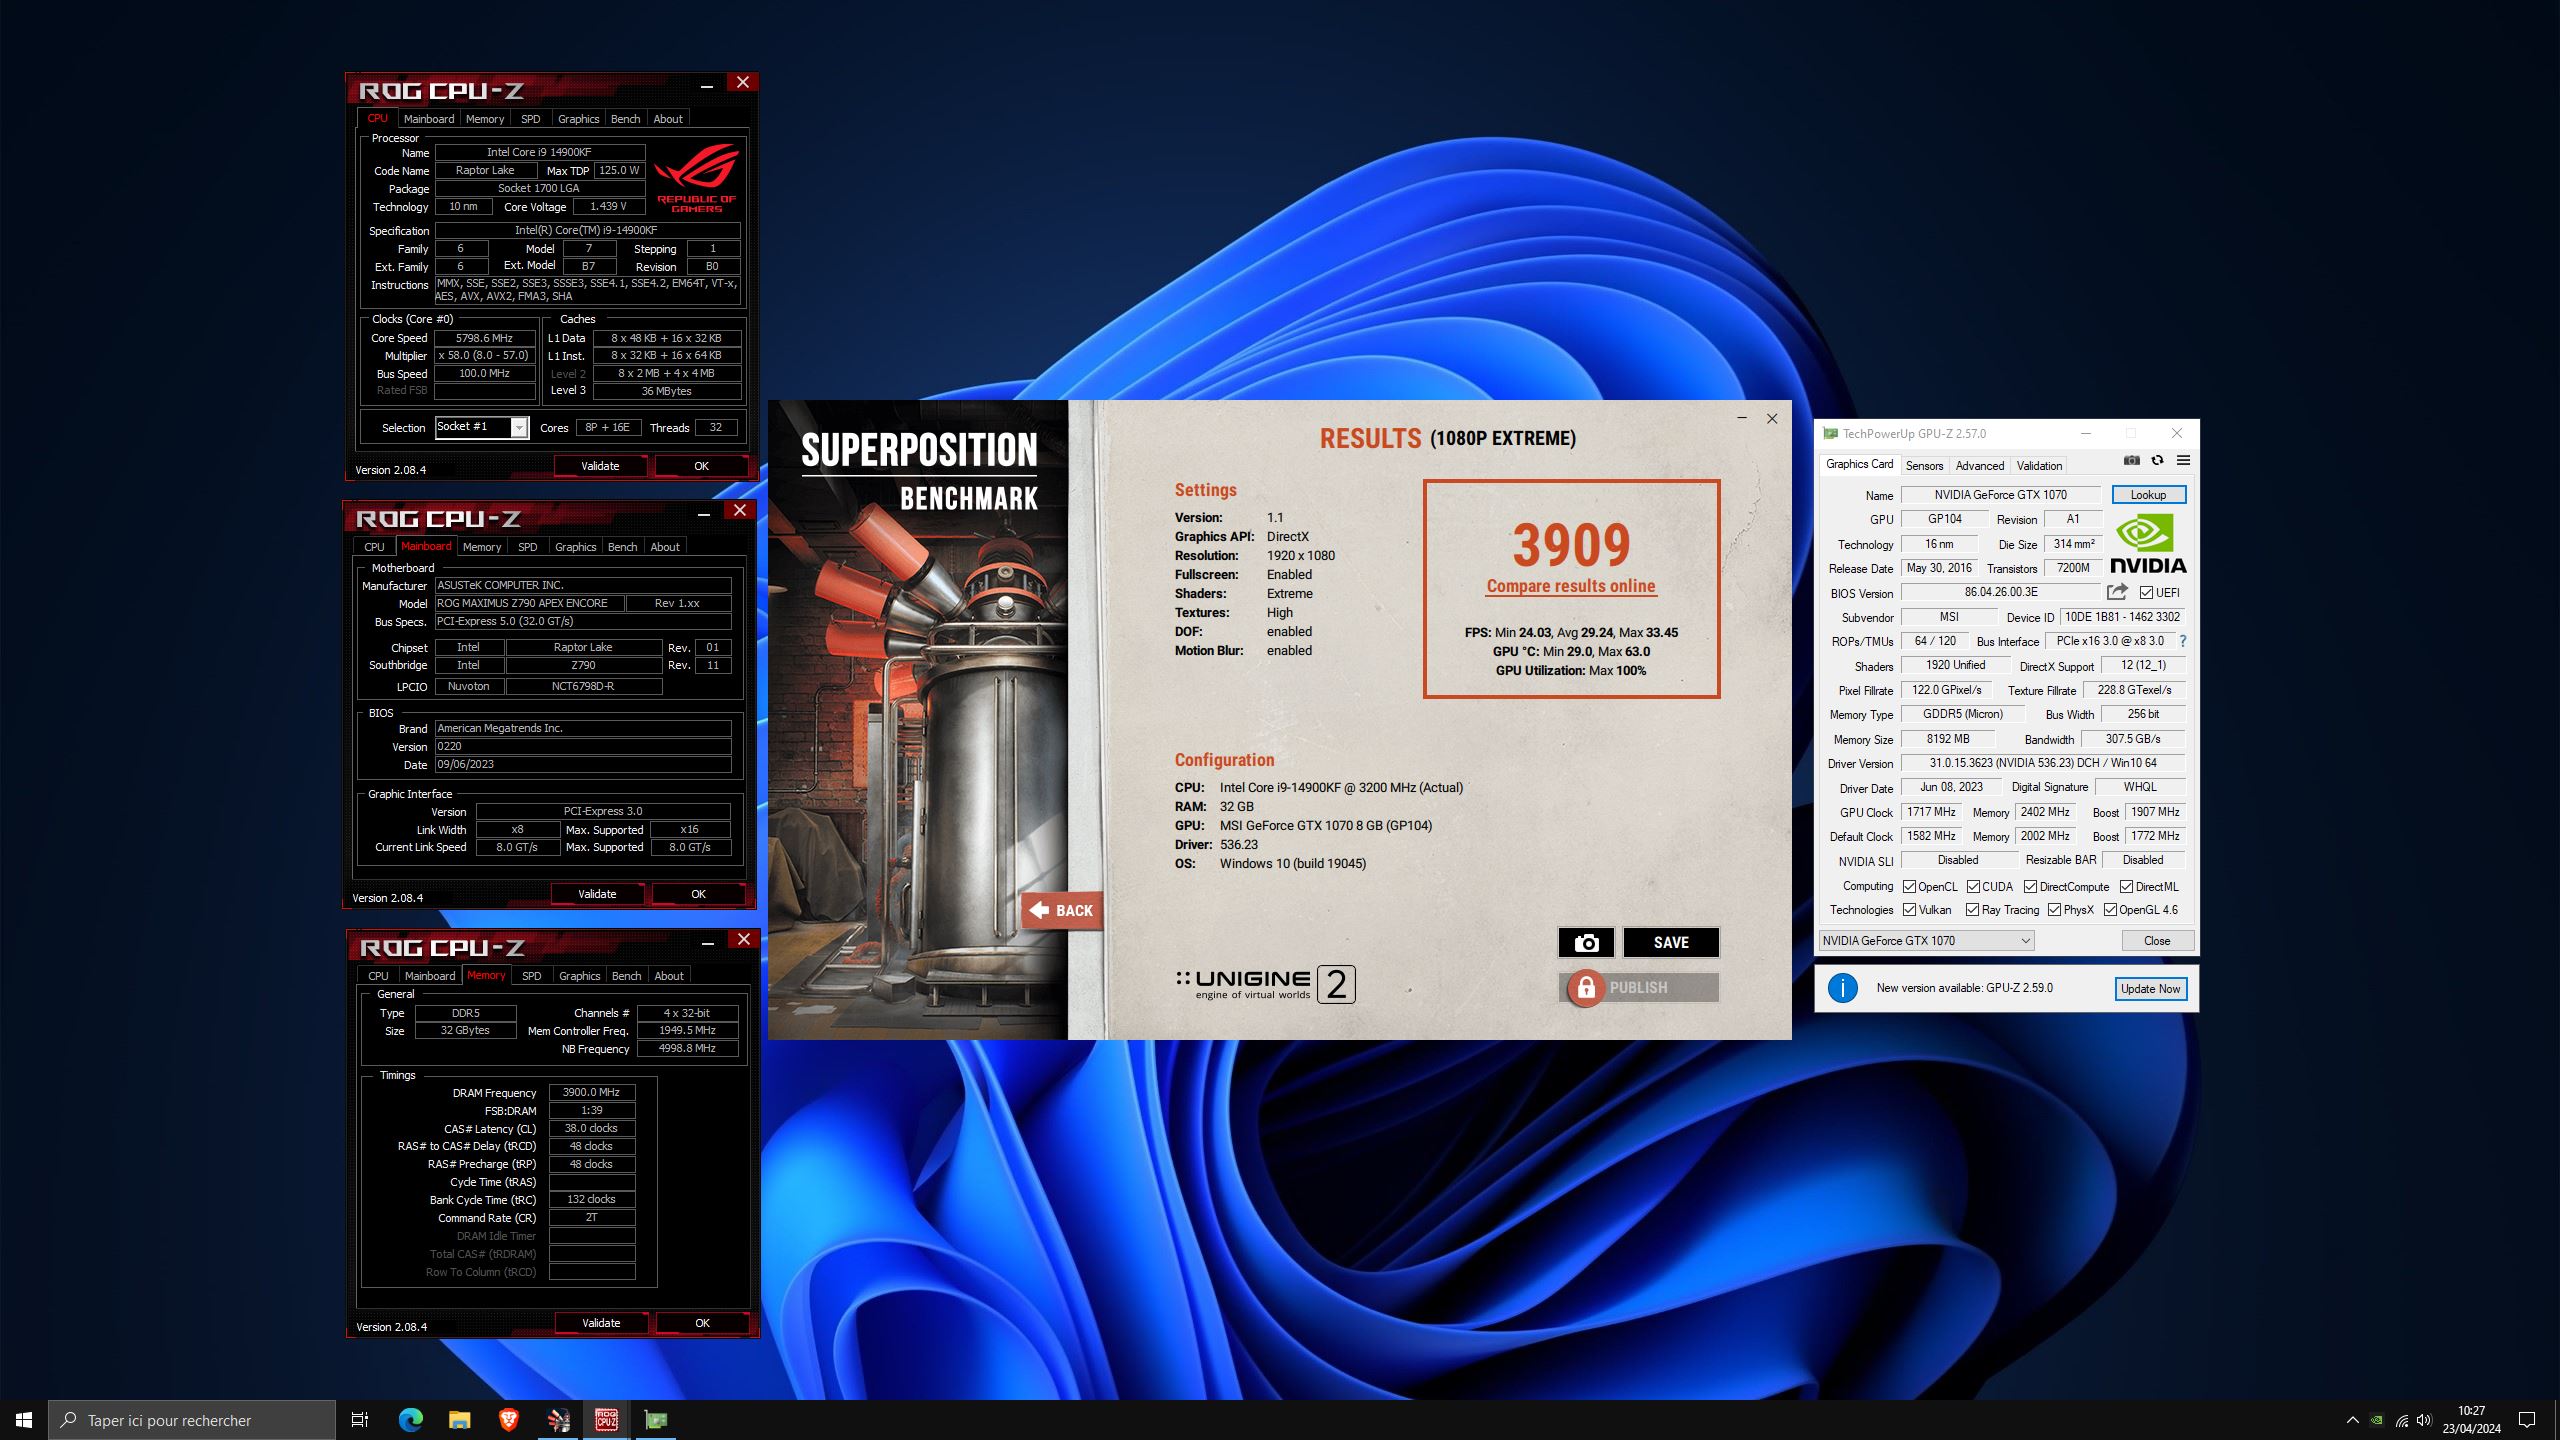Click the 3909 benchmark score
Image resolution: width=2560 pixels, height=1440 pixels.
click(x=1571, y=546)
